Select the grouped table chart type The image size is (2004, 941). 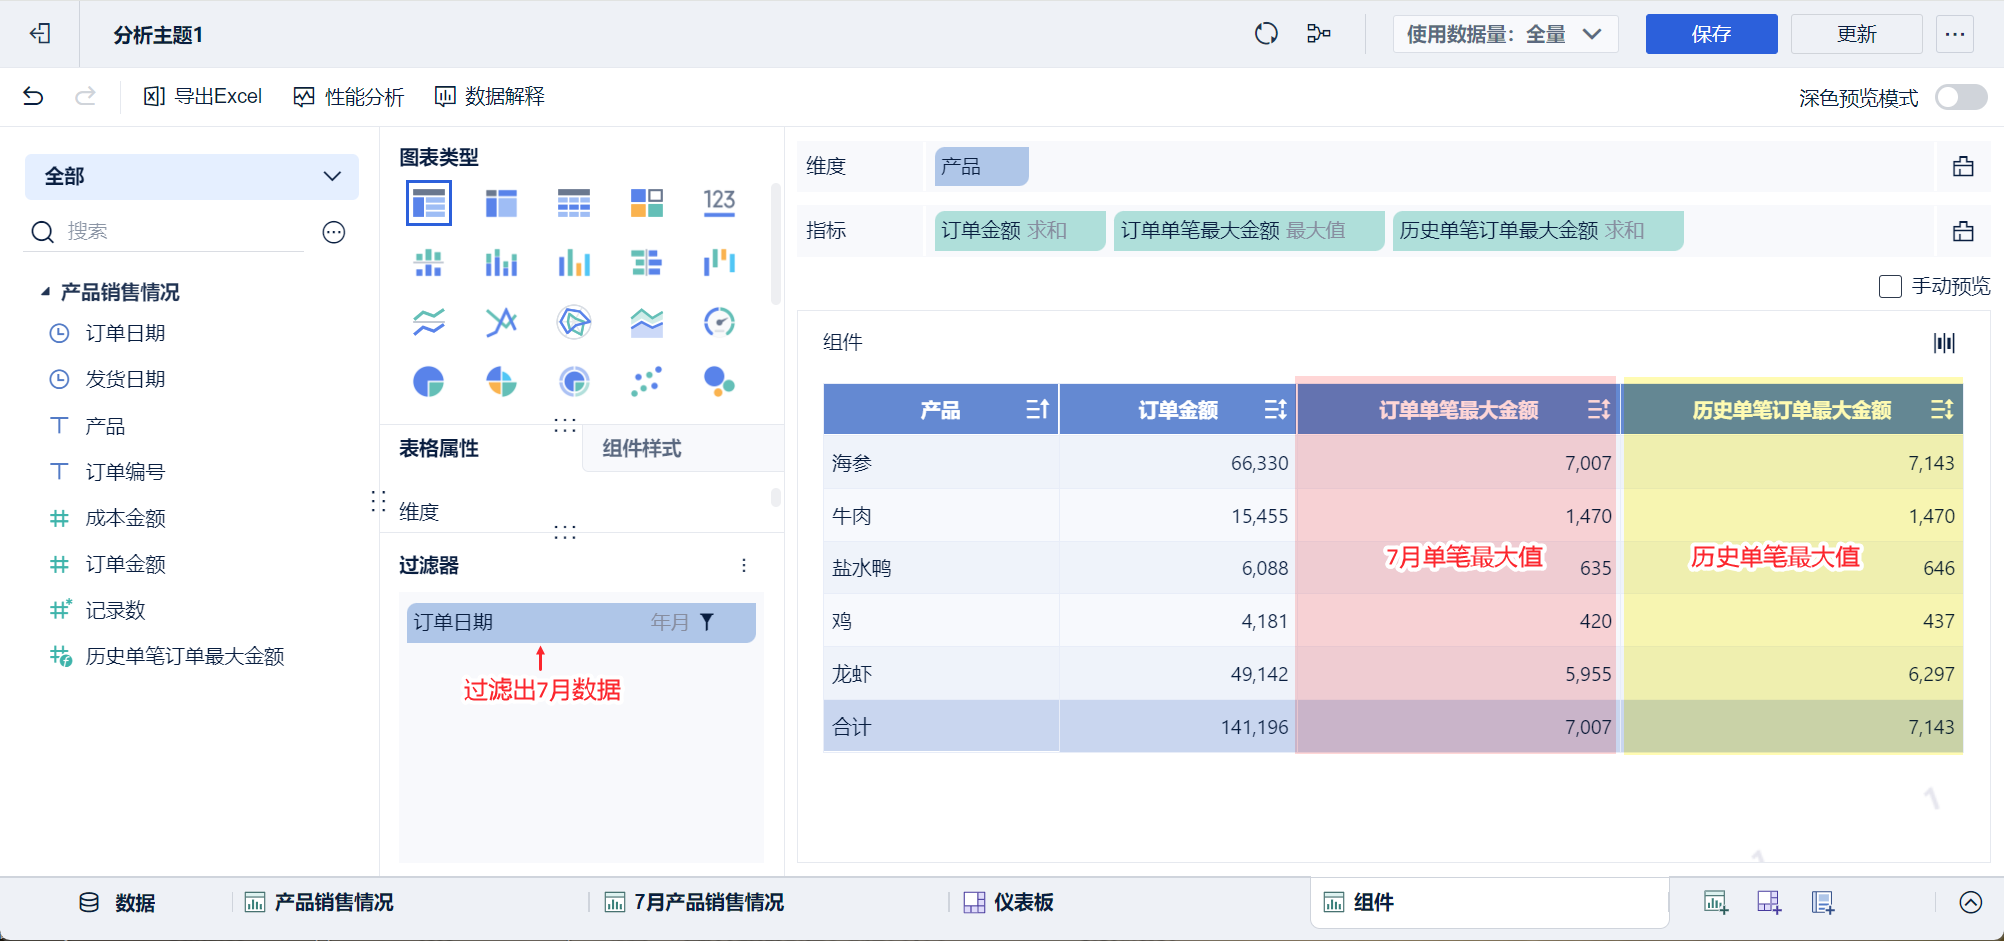(429, 203)
